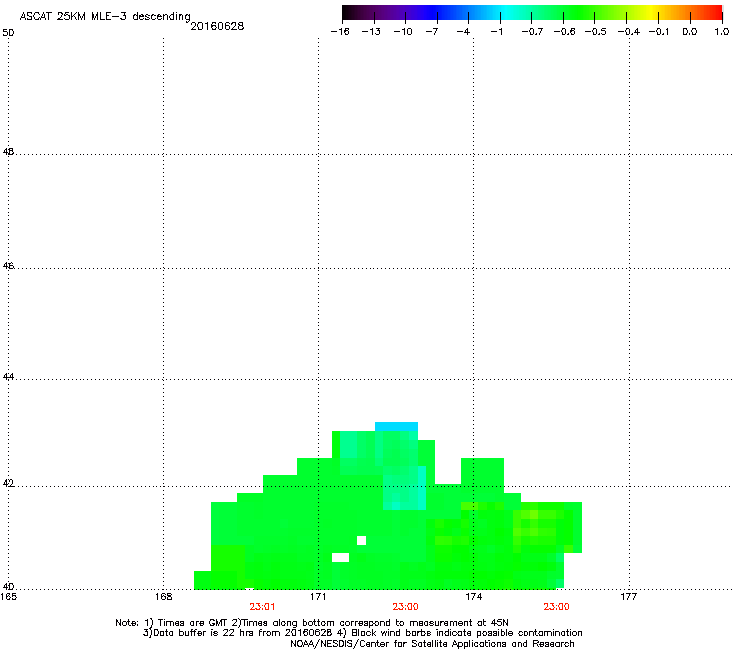Click colorbar label -7
This screenshot has width=740, height=650.
pos(432,32)
